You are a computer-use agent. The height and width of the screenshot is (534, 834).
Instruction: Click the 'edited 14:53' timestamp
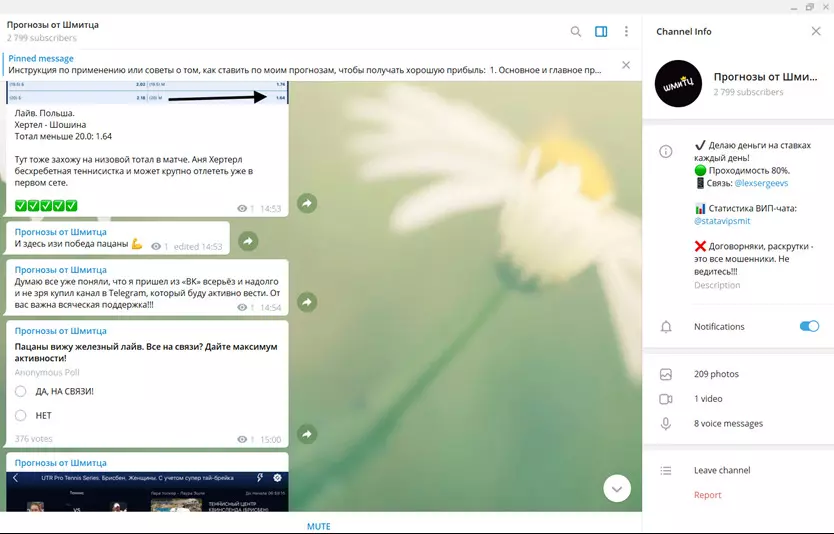198,246
